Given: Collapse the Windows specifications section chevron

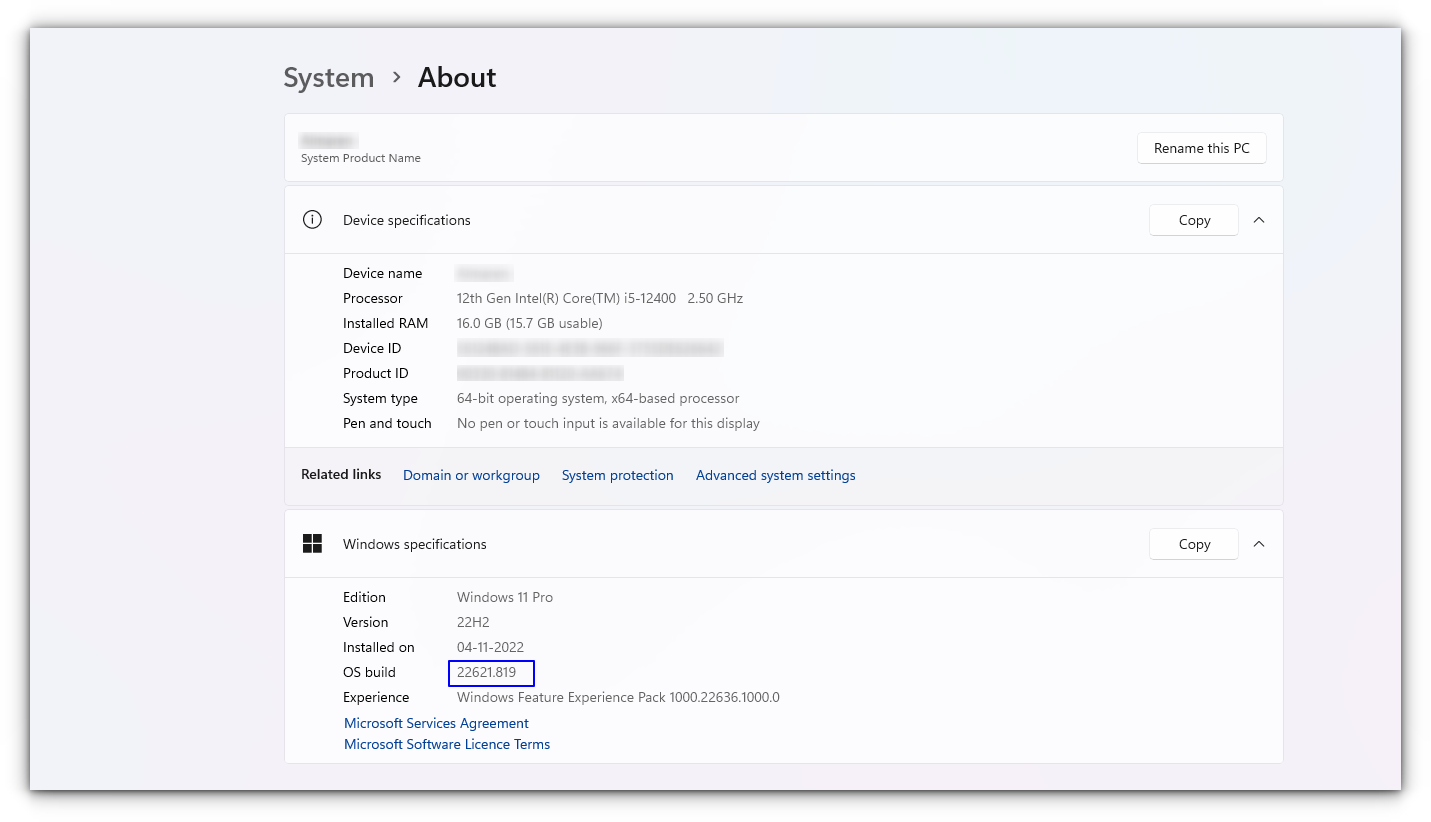Looking at the screenshot, I should (x=1259, y=544).
